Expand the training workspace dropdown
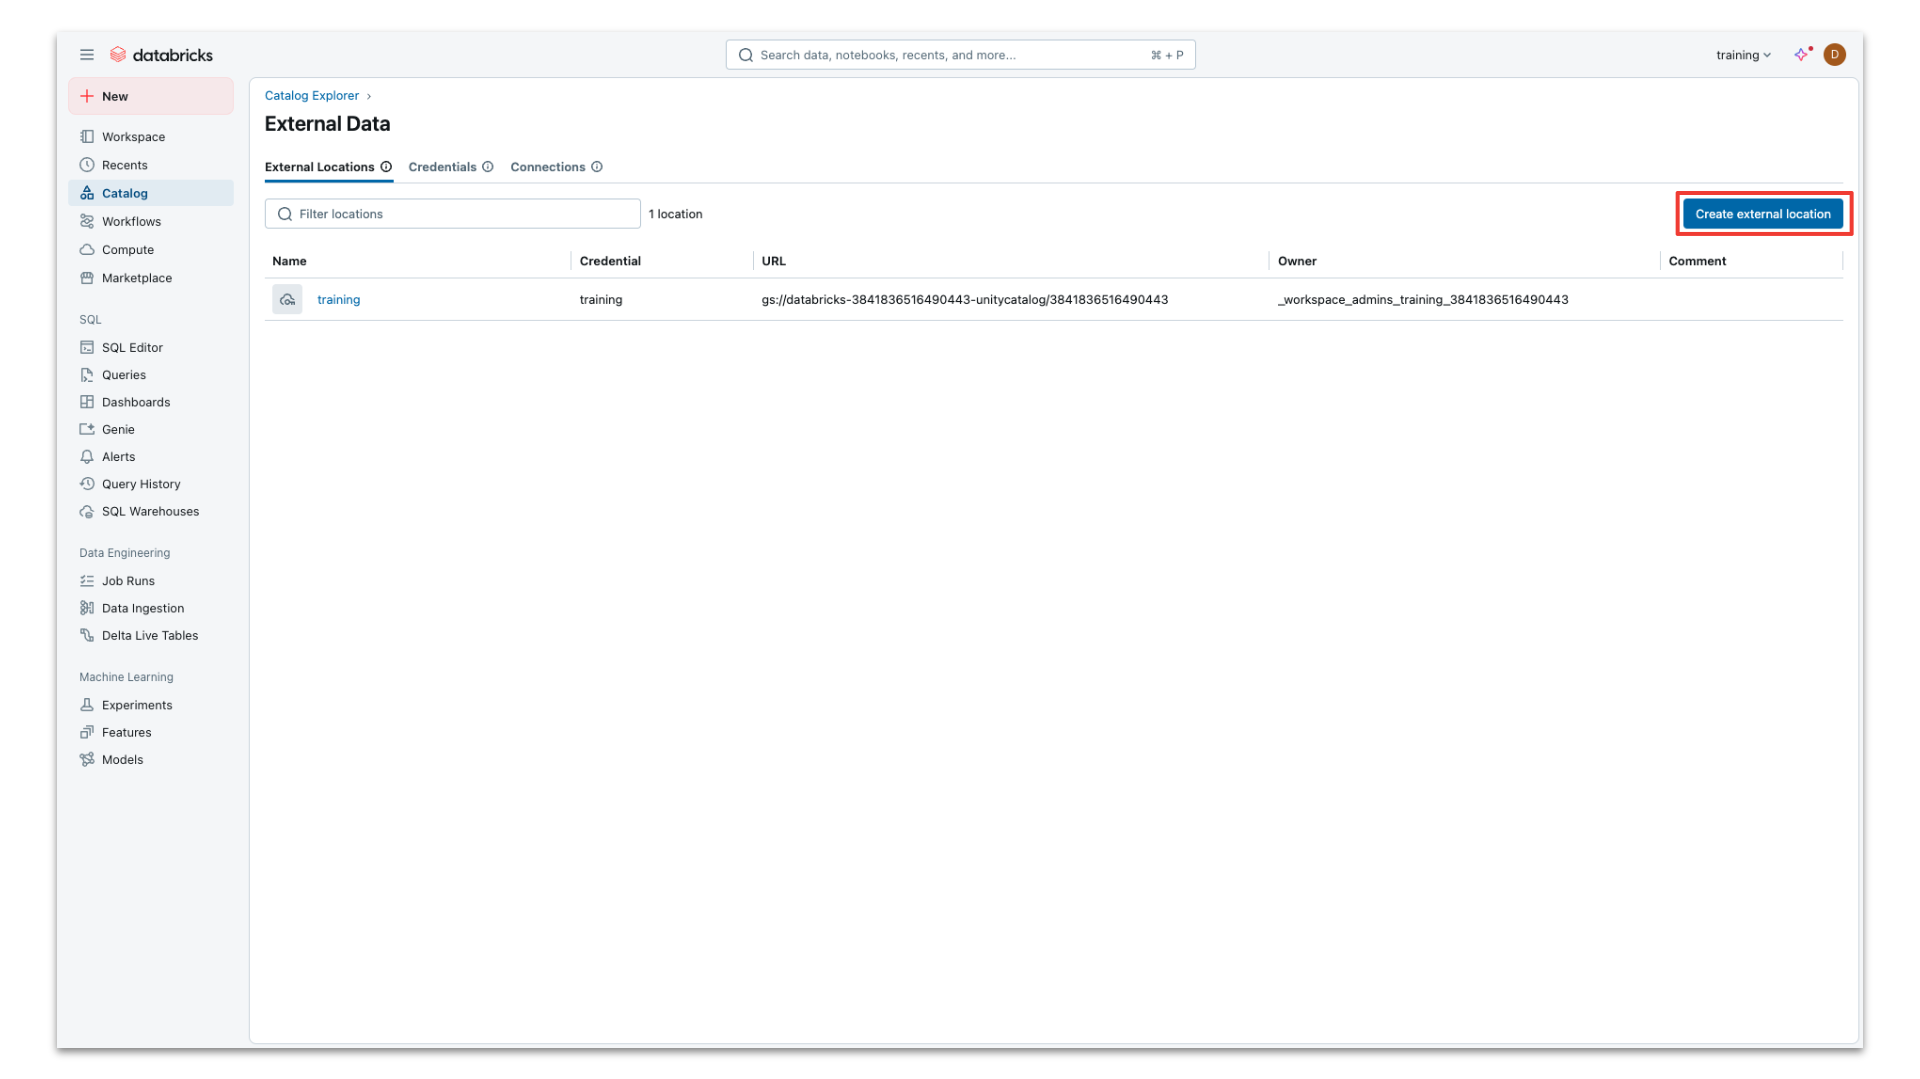 click(x=1743, y=55)
